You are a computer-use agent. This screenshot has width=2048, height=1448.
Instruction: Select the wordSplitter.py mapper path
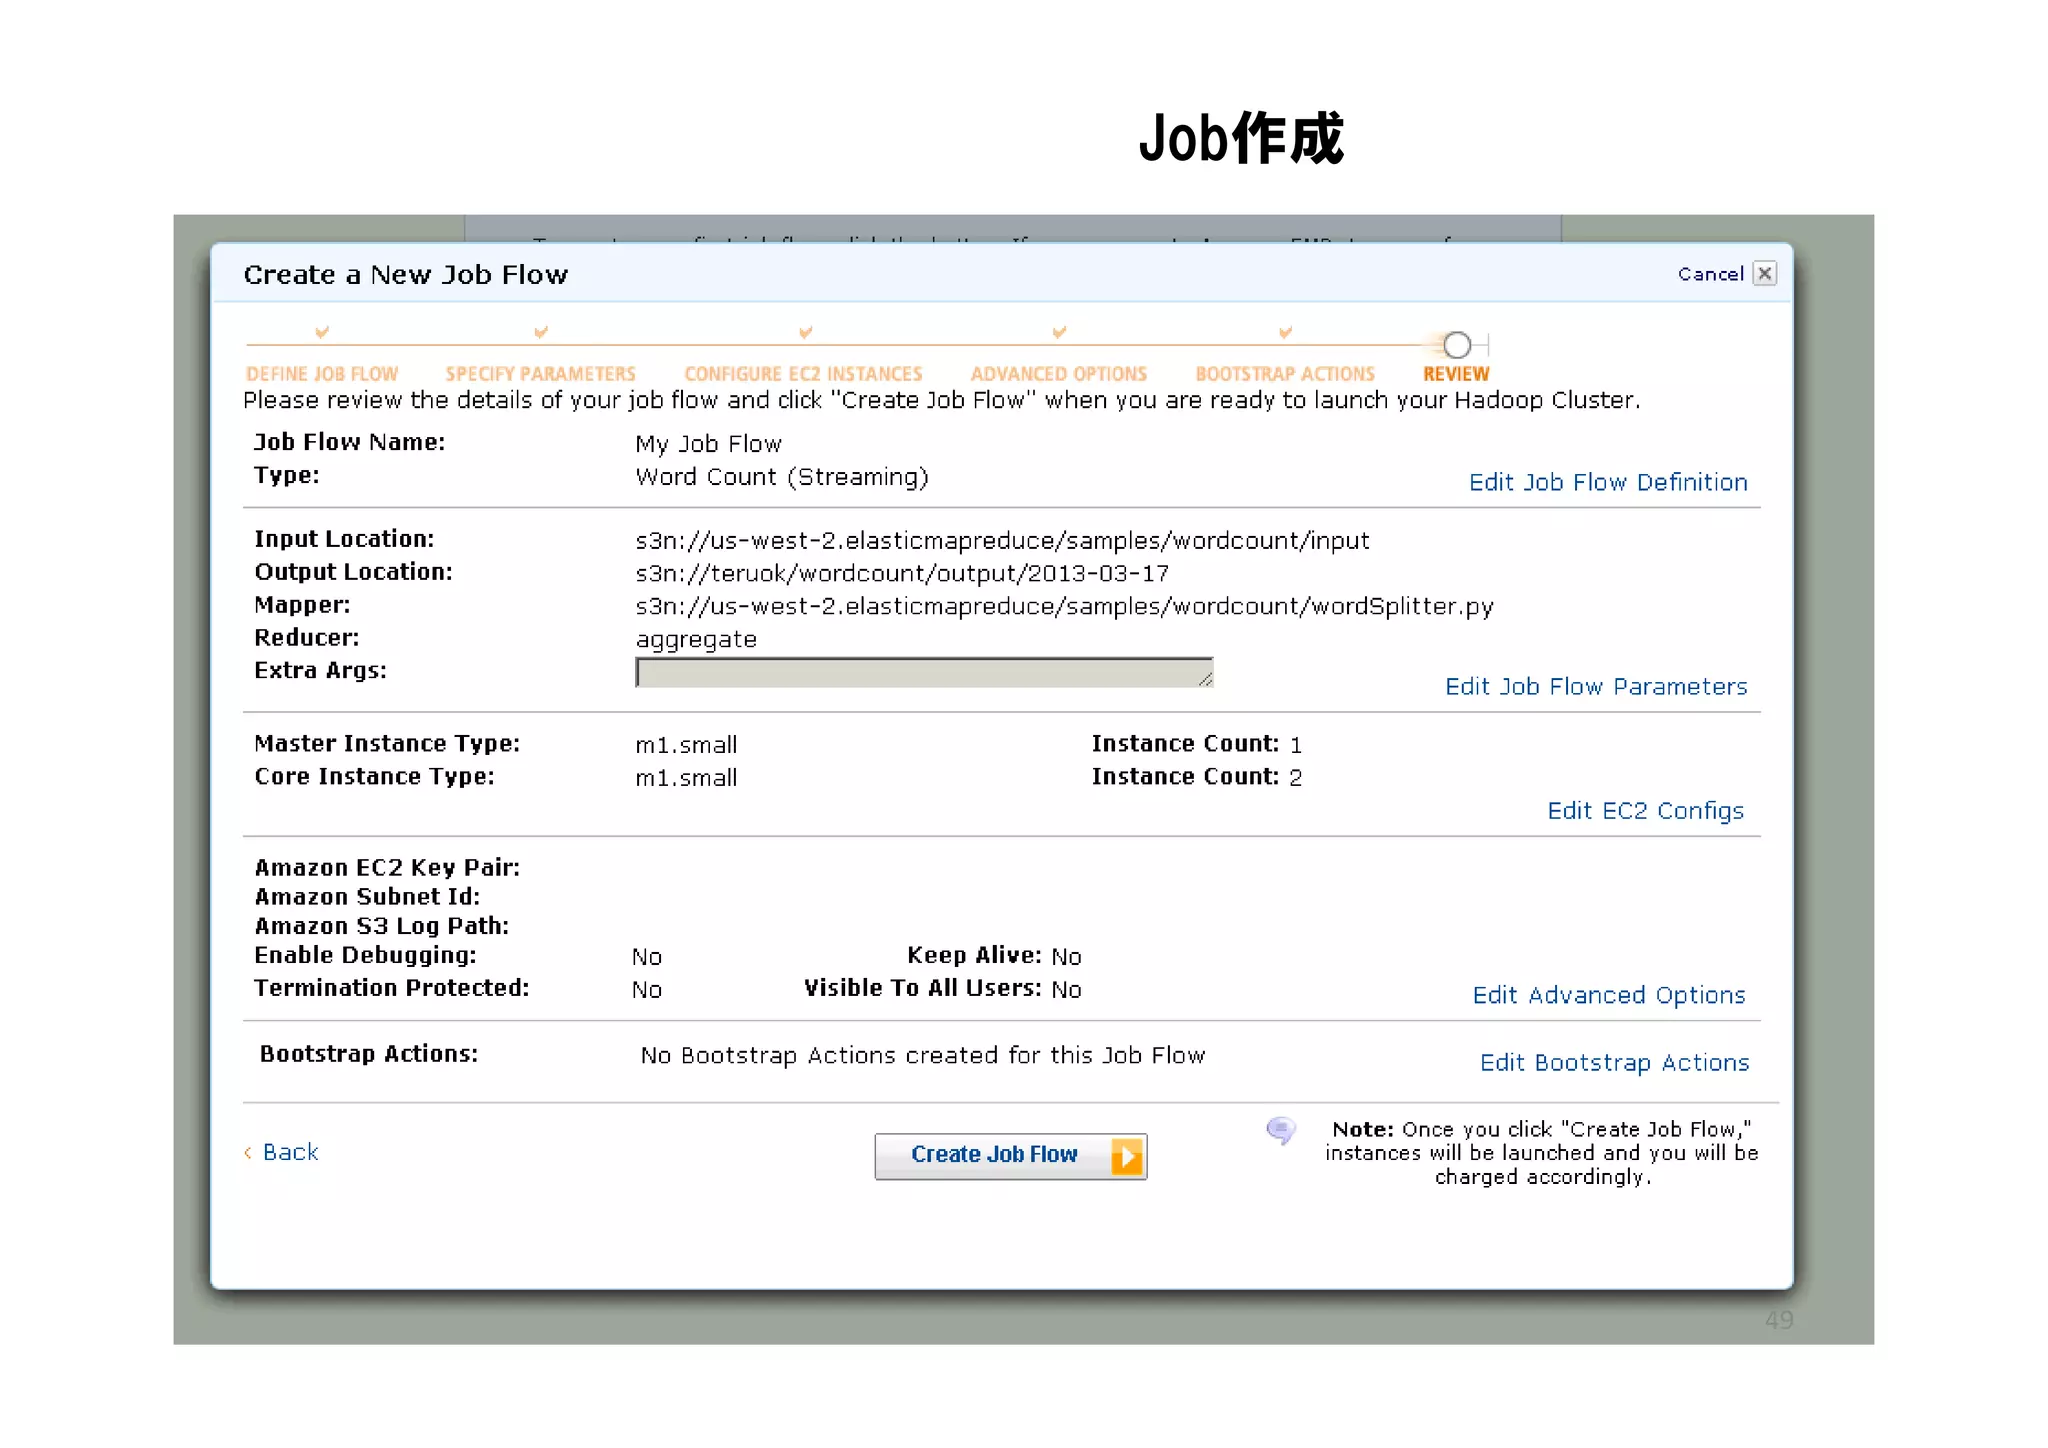pyautogui.click(x=1064, y=606)
